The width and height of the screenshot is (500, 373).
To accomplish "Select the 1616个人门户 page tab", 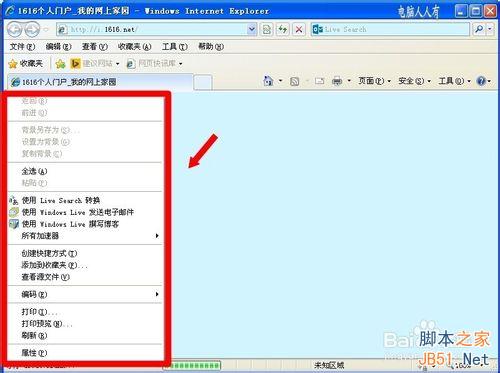I will (100, 82).
